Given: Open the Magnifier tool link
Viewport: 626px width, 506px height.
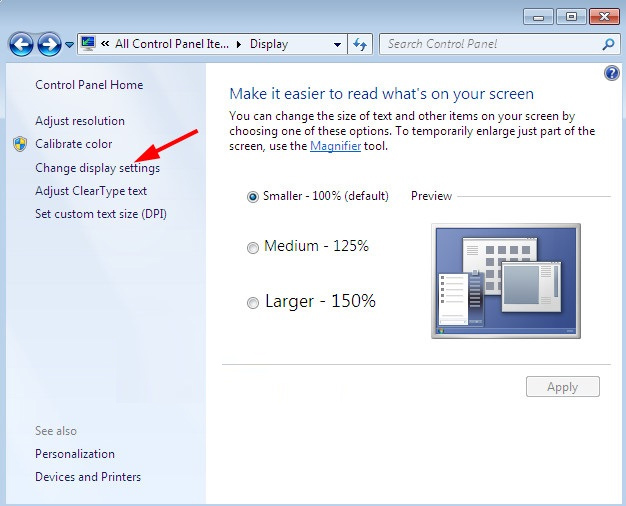Looking at the screenshot, I should click(335, 146).
